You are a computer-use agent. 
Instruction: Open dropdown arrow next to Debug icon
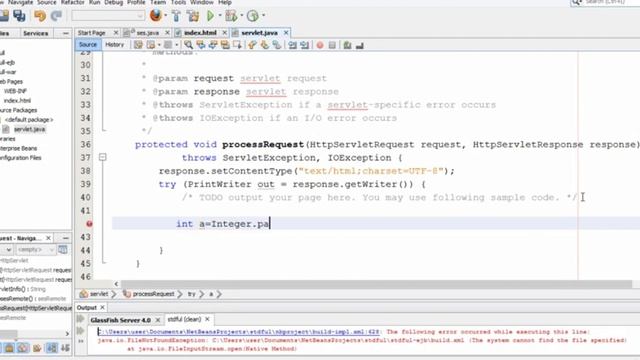[241, 16]
